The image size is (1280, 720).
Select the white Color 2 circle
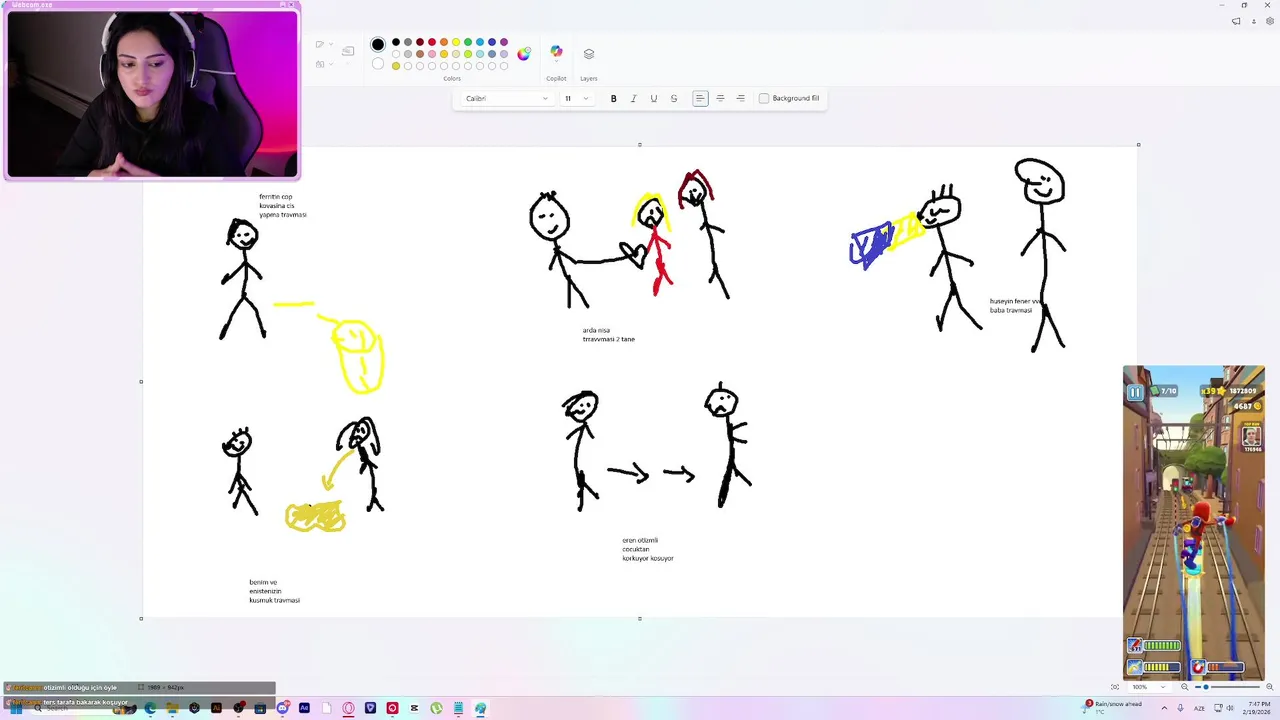(x=378, y=64)
